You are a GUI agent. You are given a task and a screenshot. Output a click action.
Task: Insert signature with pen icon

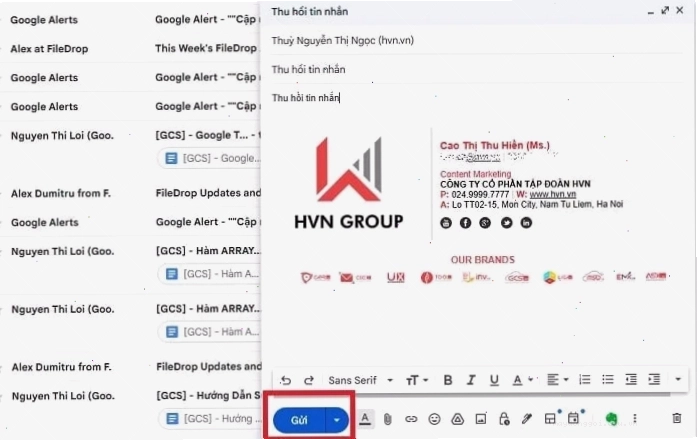tap(527, 419)
